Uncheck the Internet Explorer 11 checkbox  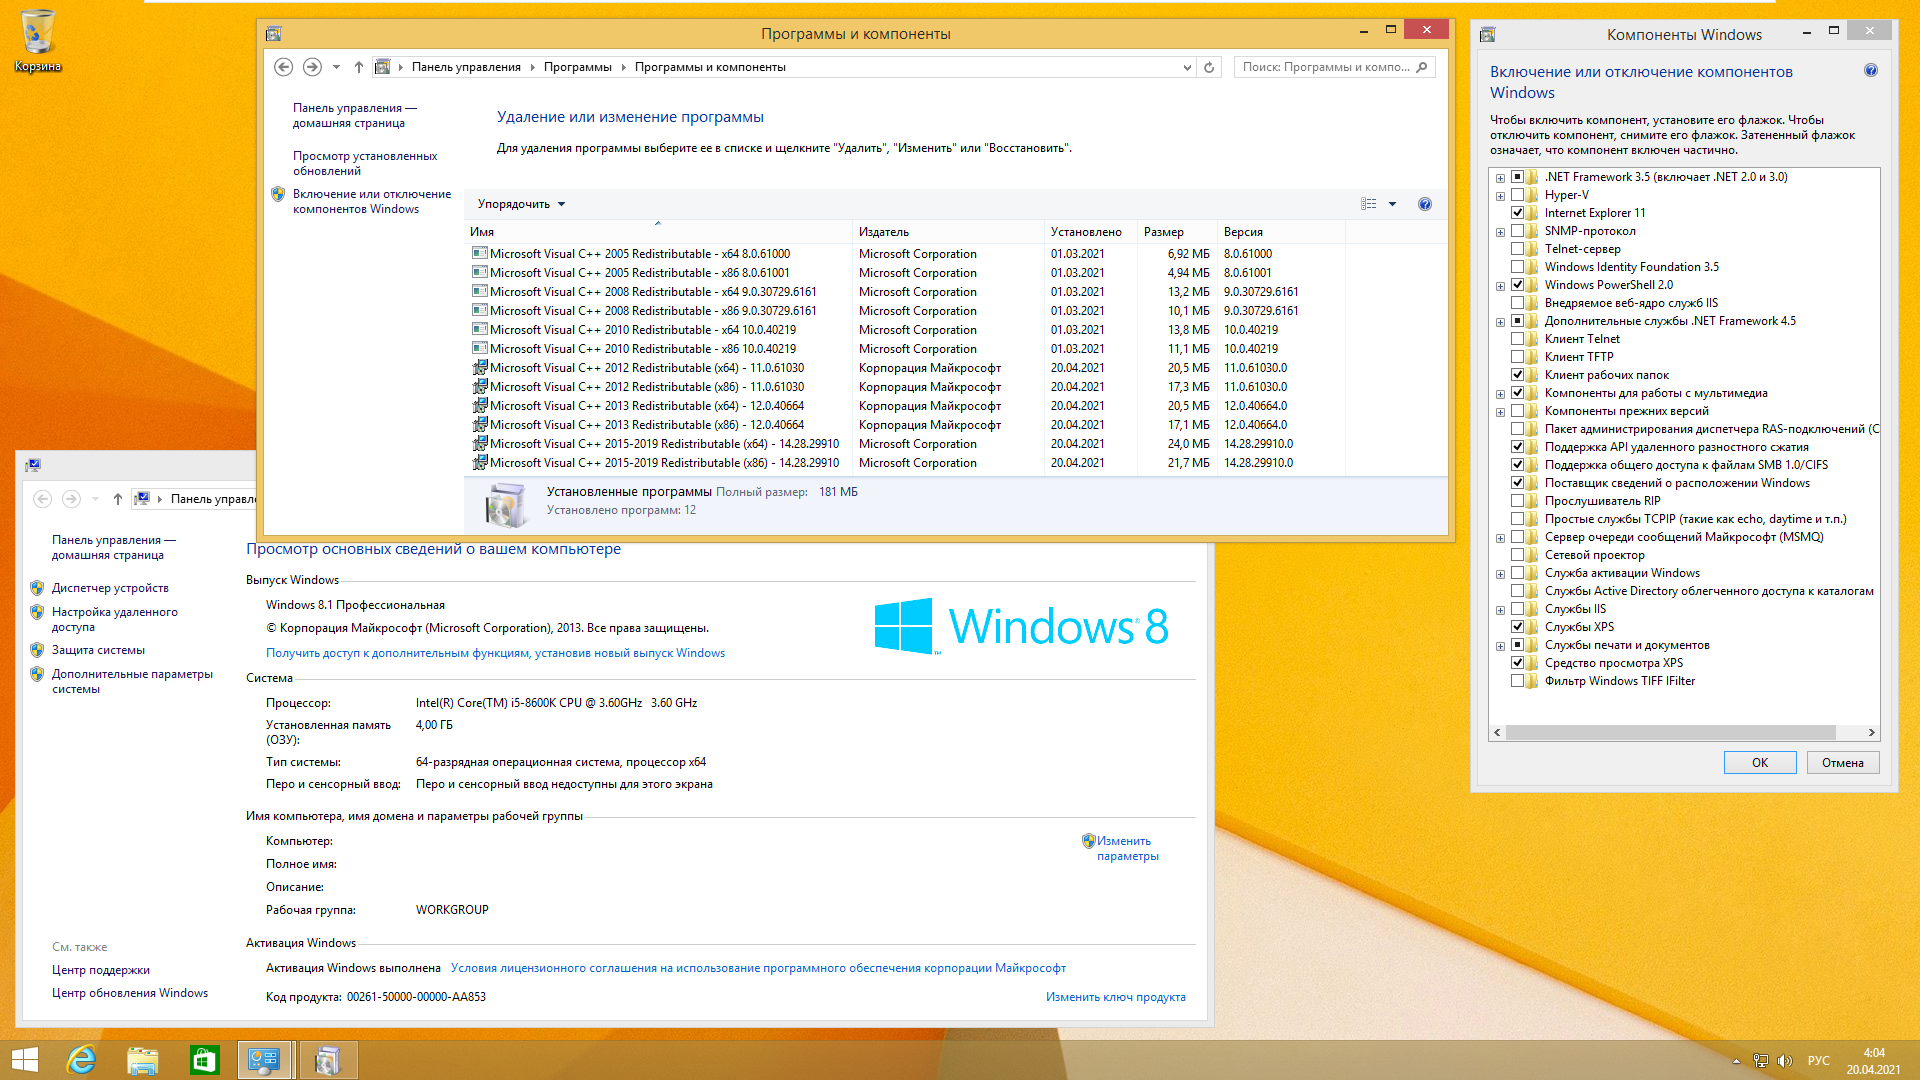[x=1517, y=213]
